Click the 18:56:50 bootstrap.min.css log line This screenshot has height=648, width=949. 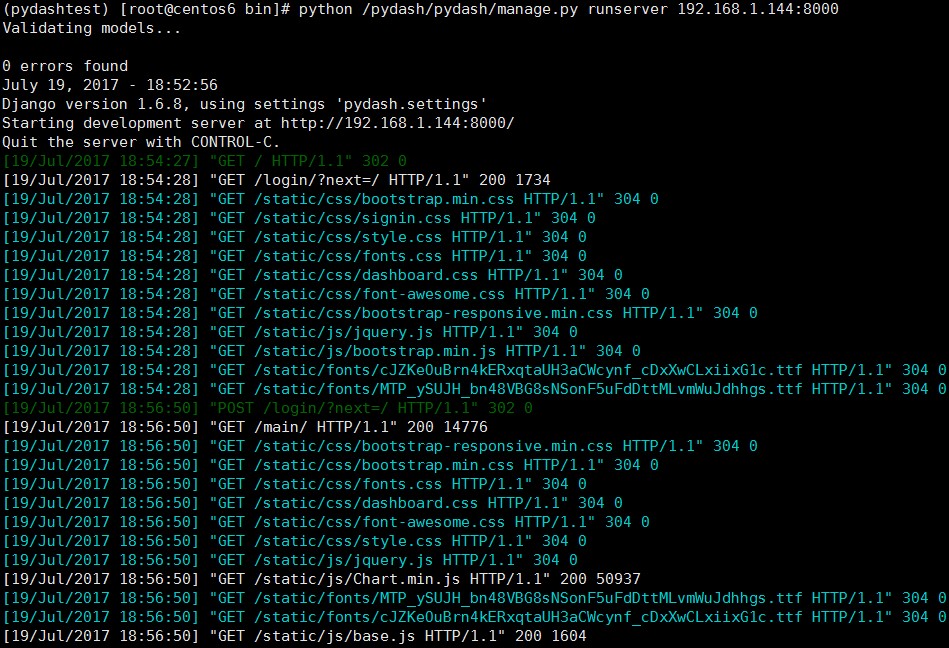[x=330, y=465]
